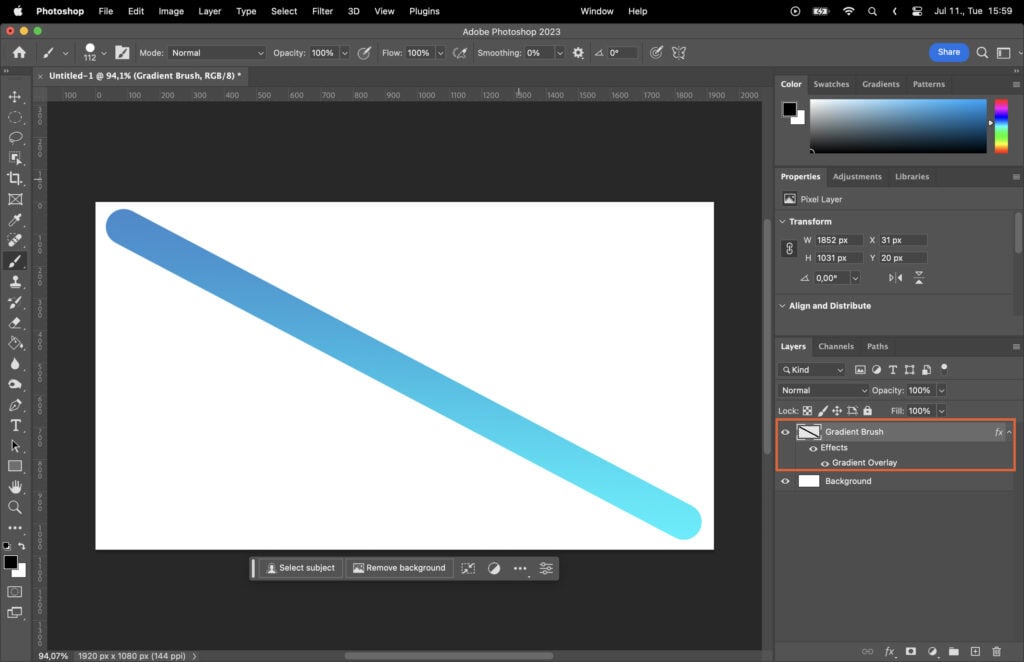Select the Crop tool

15,179
